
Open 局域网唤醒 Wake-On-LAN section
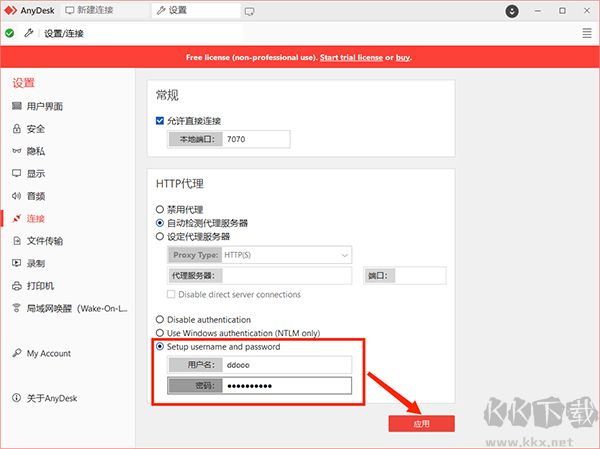(77, 309)
